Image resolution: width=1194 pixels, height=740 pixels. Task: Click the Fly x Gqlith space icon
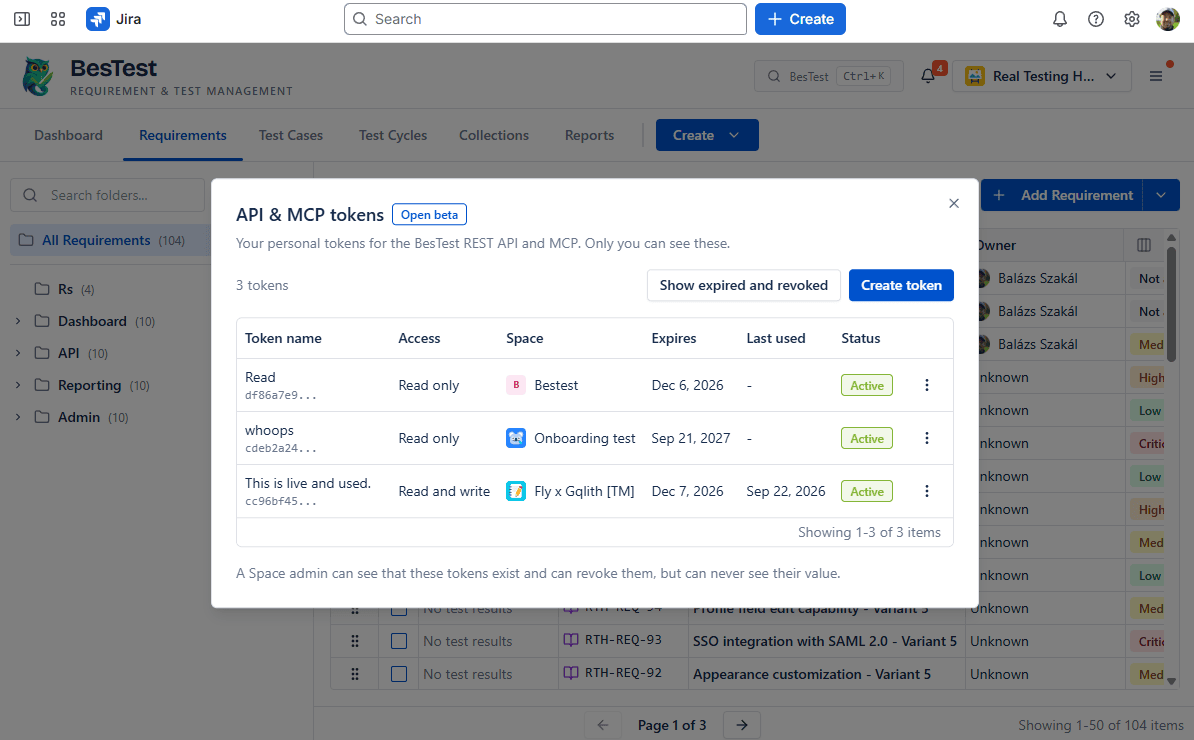point(516,492)
